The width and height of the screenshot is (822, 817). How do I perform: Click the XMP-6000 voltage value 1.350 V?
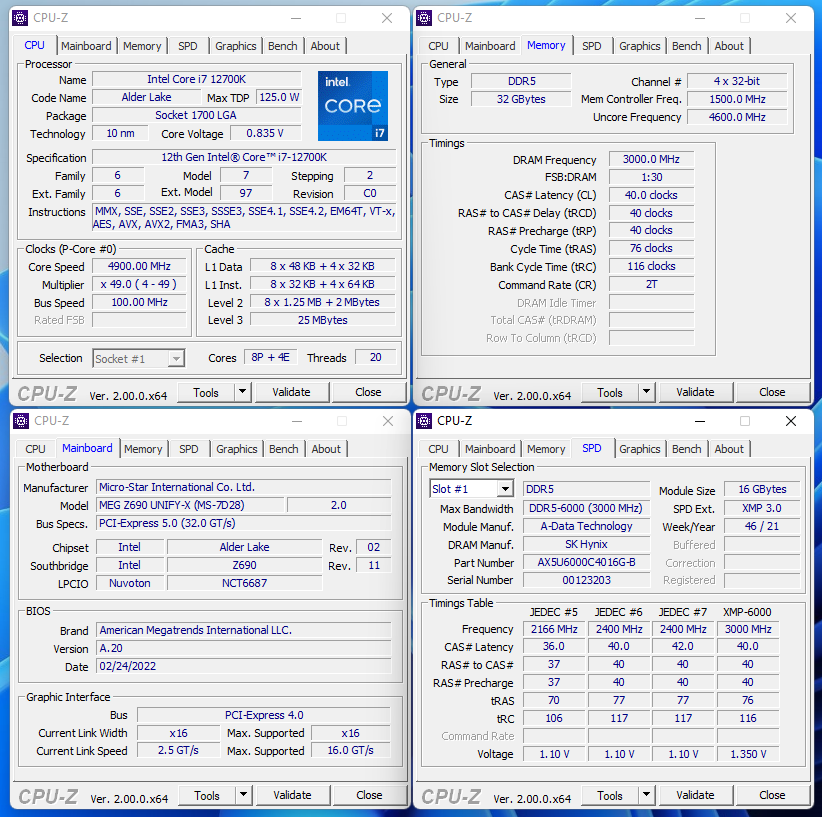748,754
